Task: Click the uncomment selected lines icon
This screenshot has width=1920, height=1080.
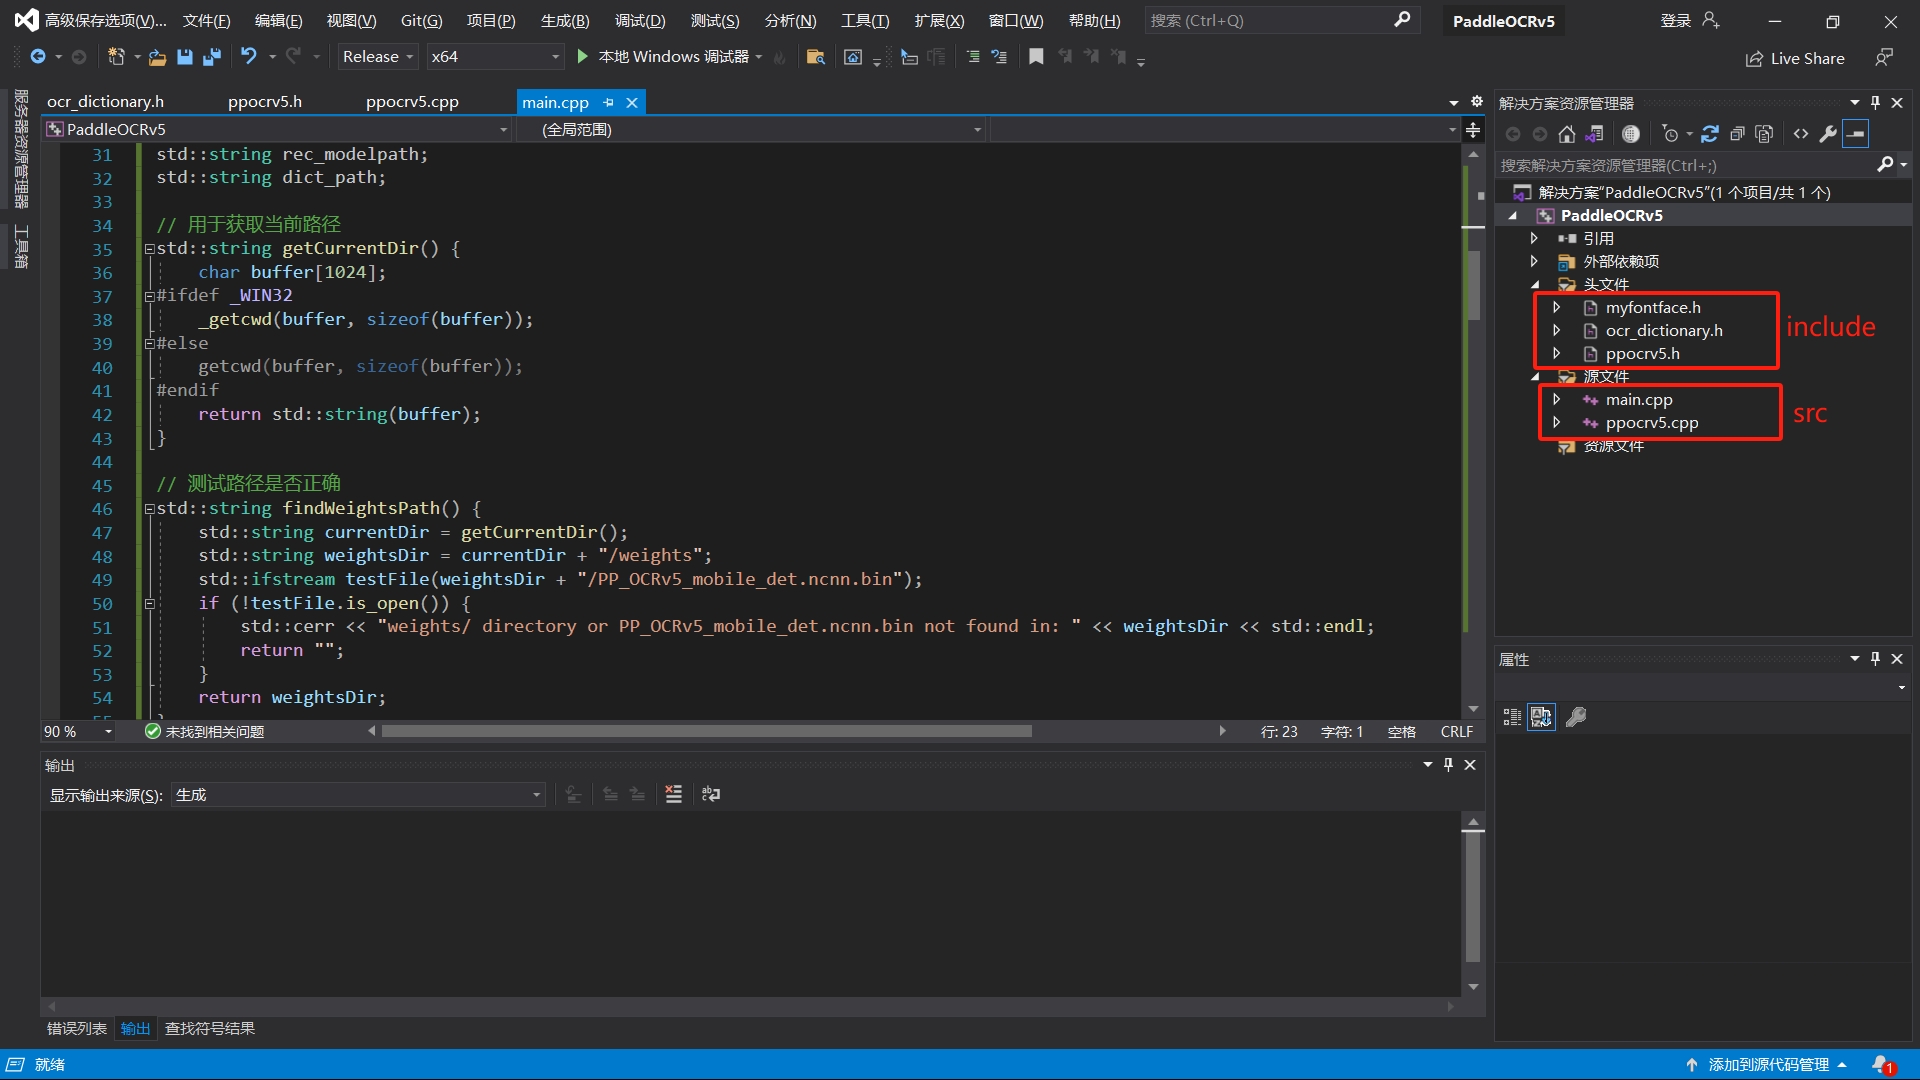Action: 999,57
